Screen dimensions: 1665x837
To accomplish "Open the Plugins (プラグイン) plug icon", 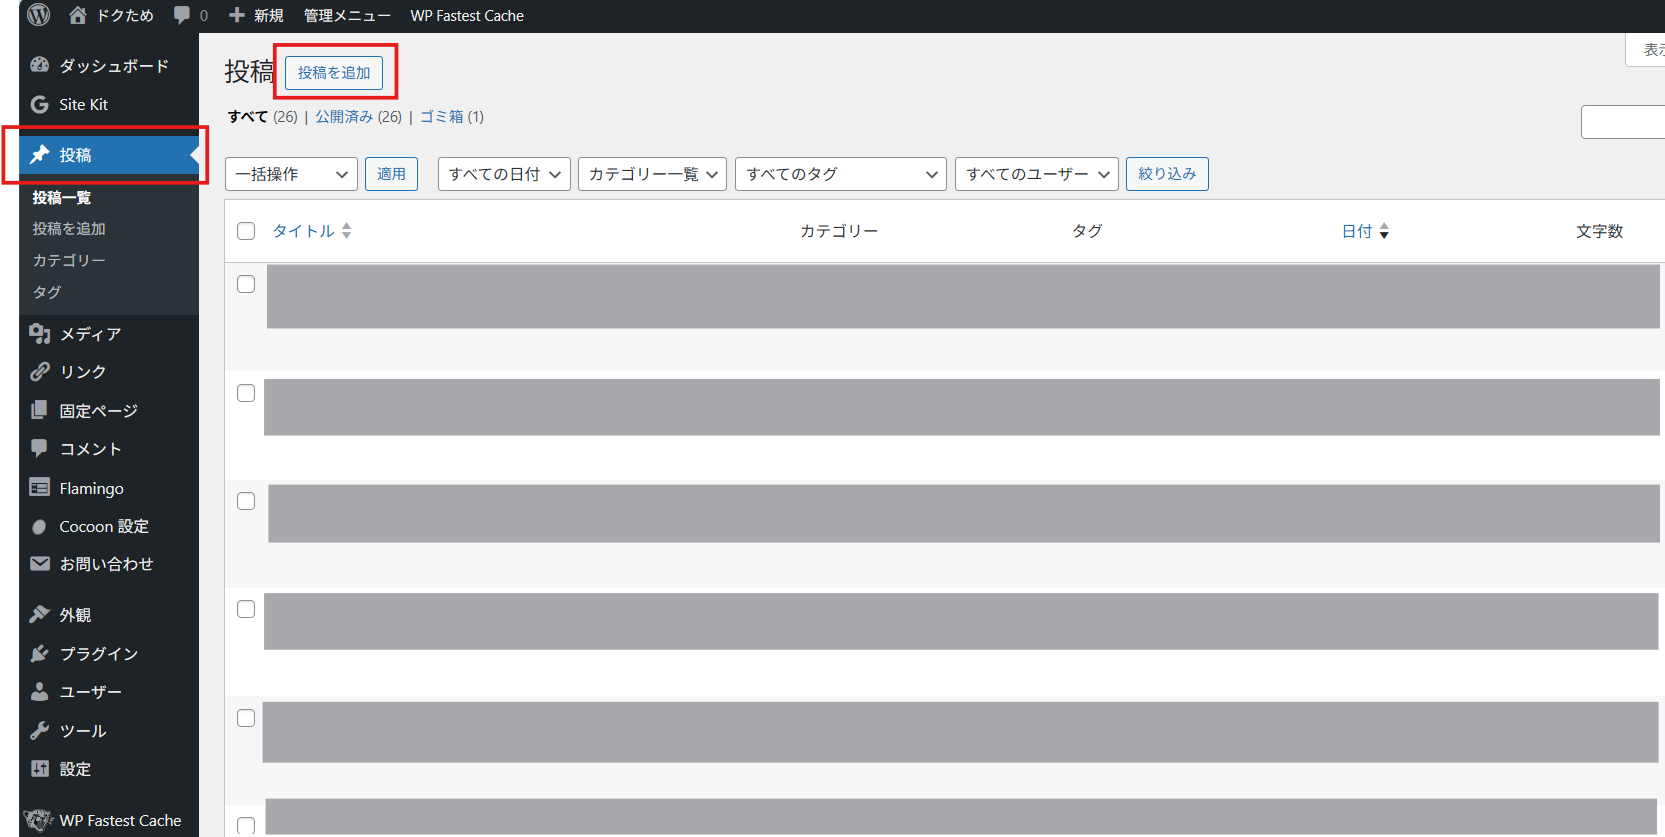I will 40,653.
